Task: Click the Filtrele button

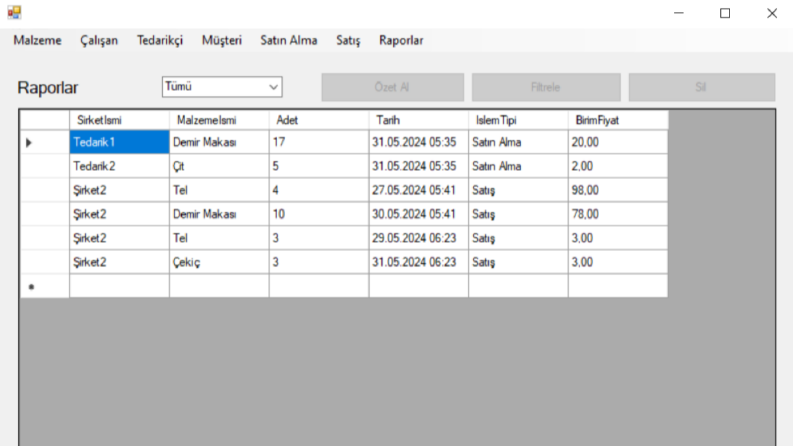Action: tap(546, 87)
